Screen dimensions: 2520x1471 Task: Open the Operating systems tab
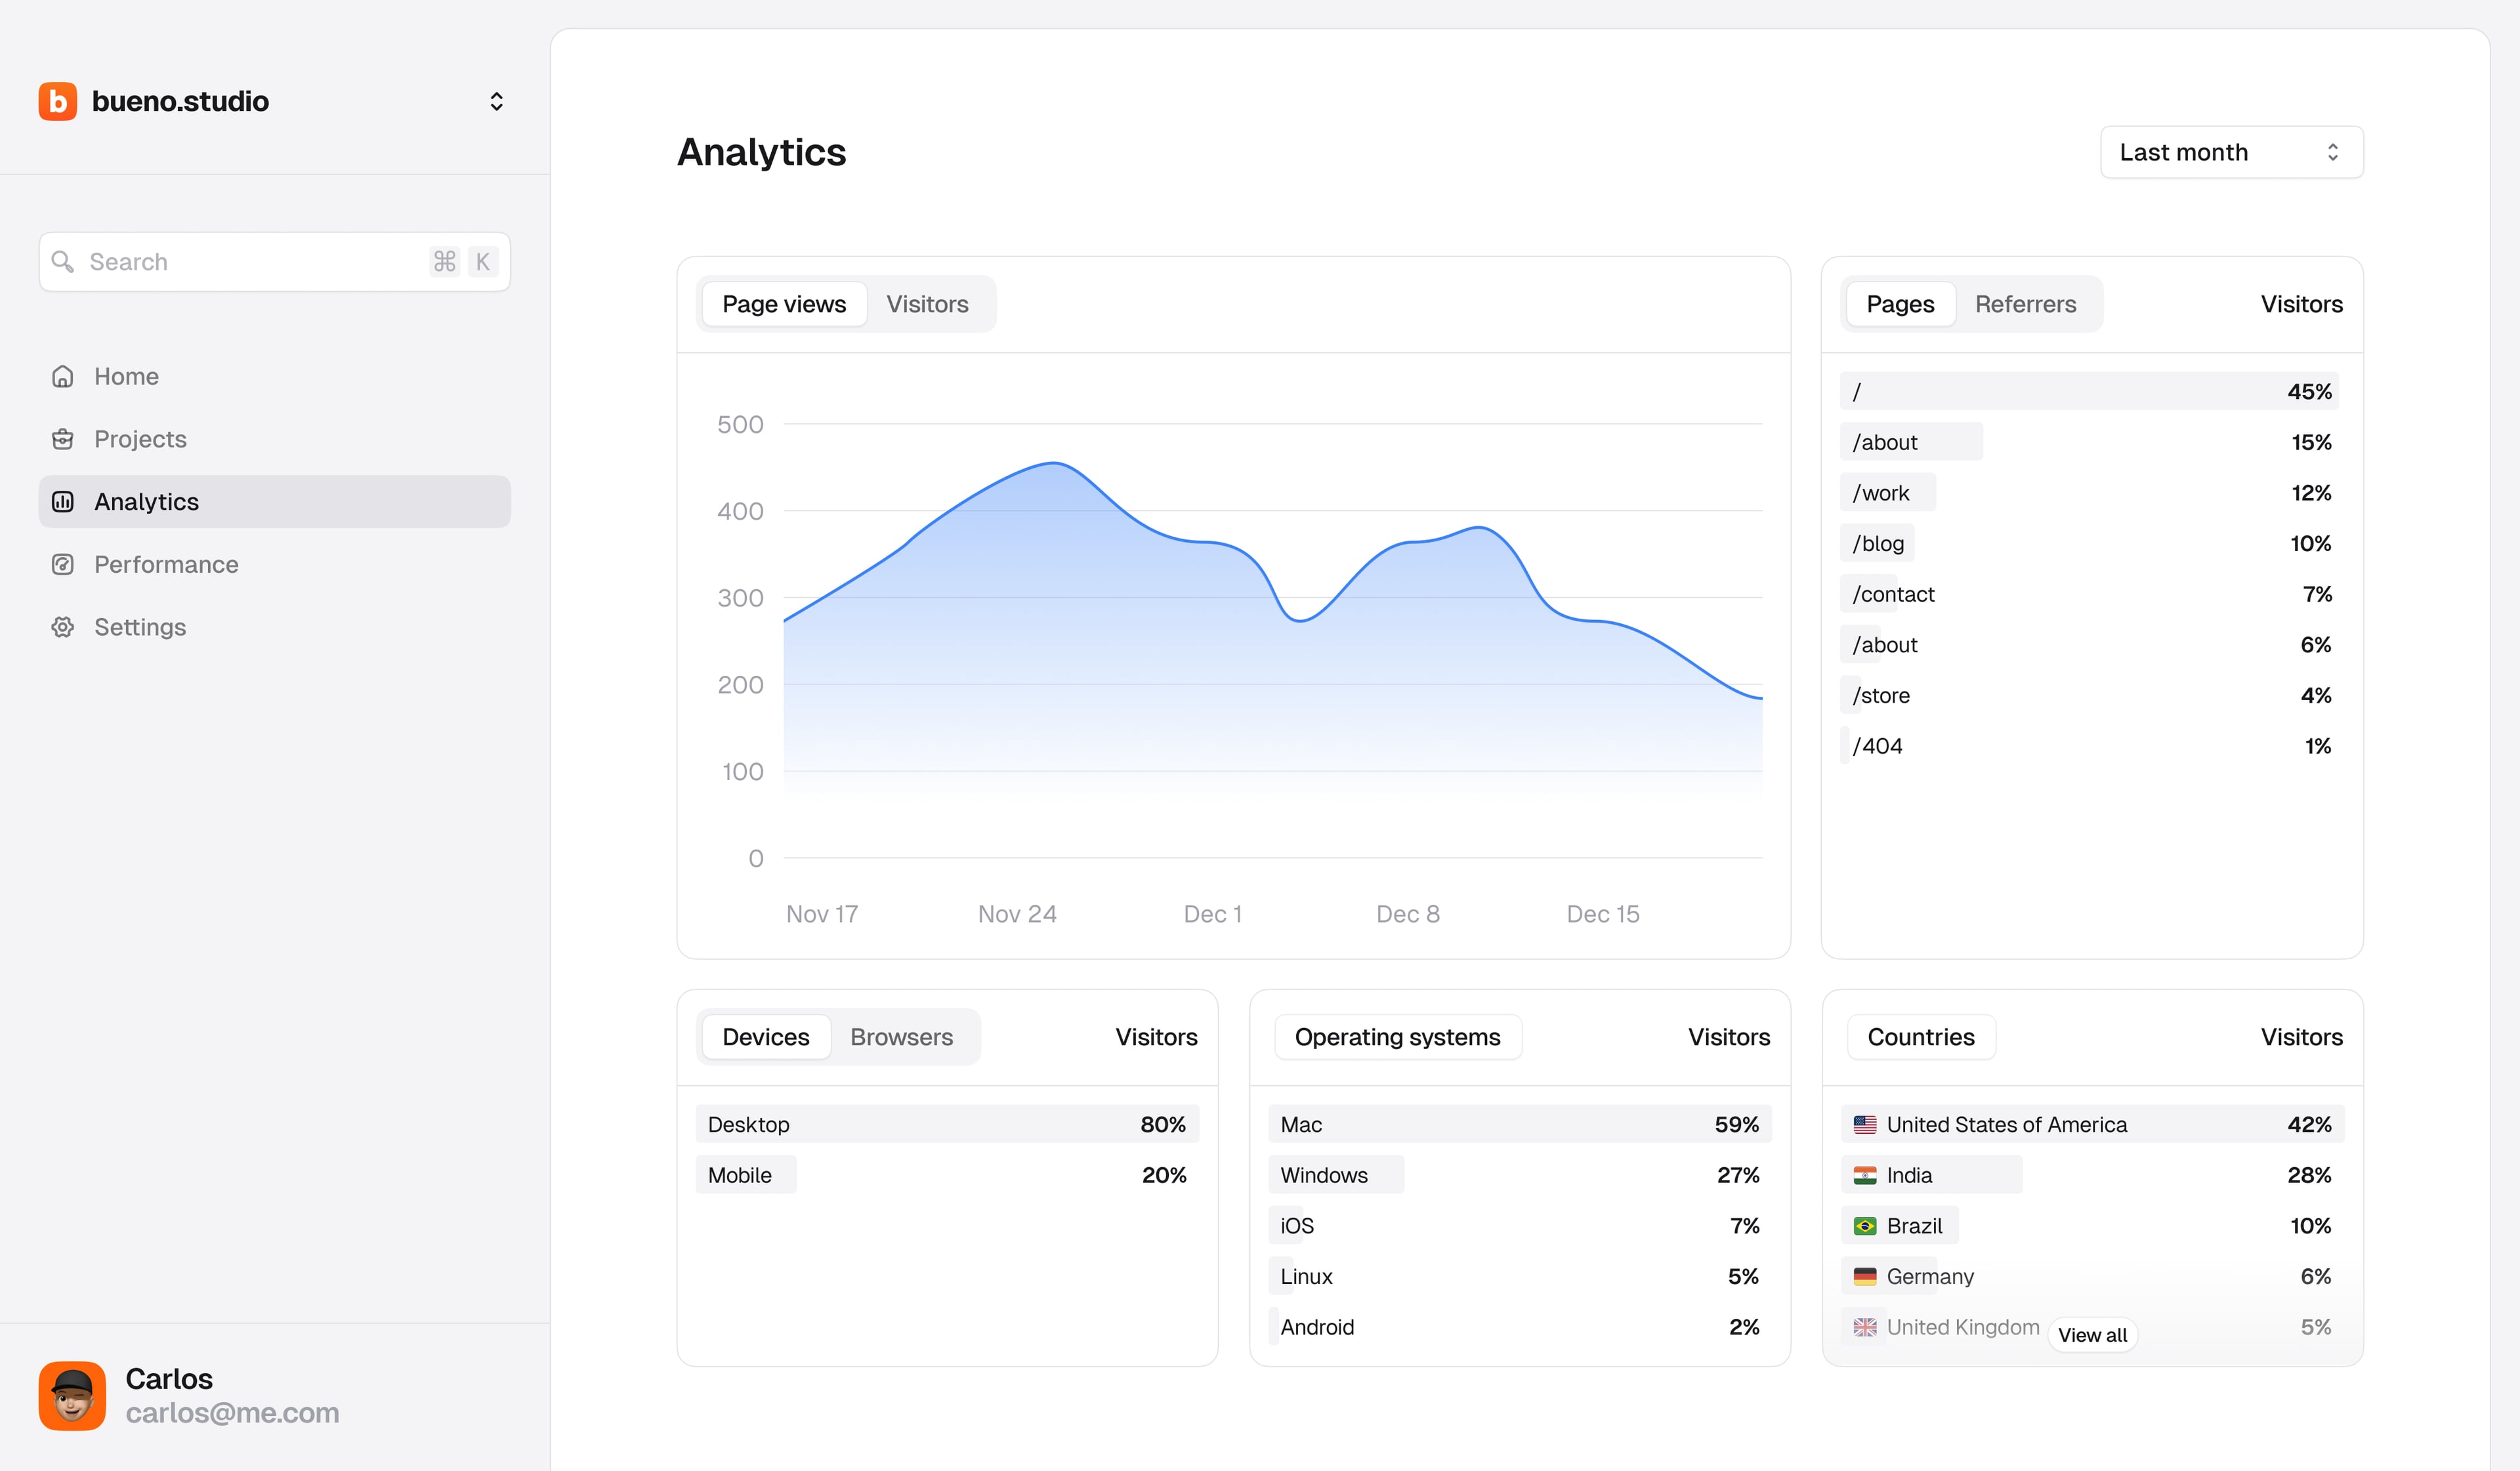pos(1397,1037)
